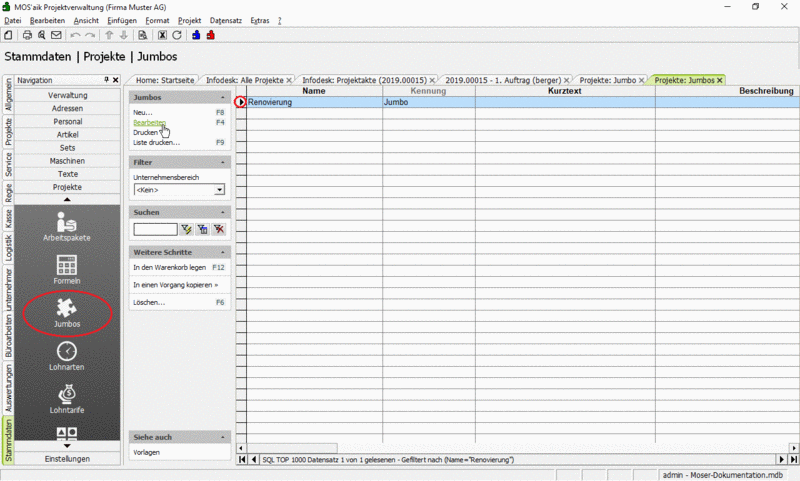This screenshot has height=481, width=800.
Task: Collapse the Filter section
Action: 222,162
